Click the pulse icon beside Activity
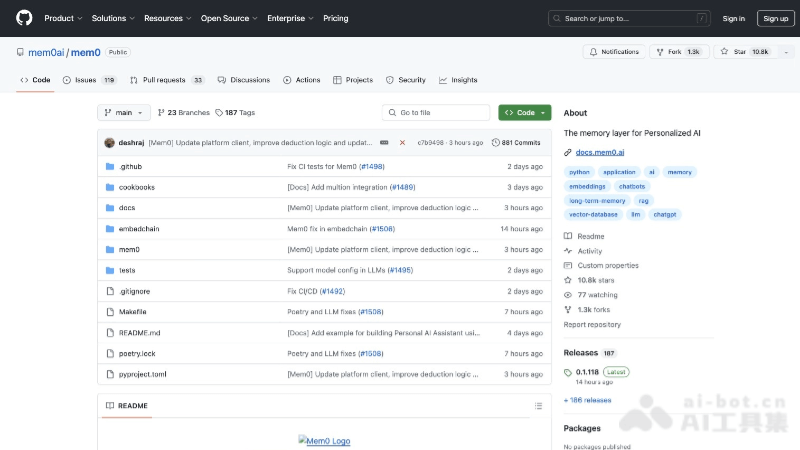This screenshot has height=450, width=800. (x=568, y=251)
